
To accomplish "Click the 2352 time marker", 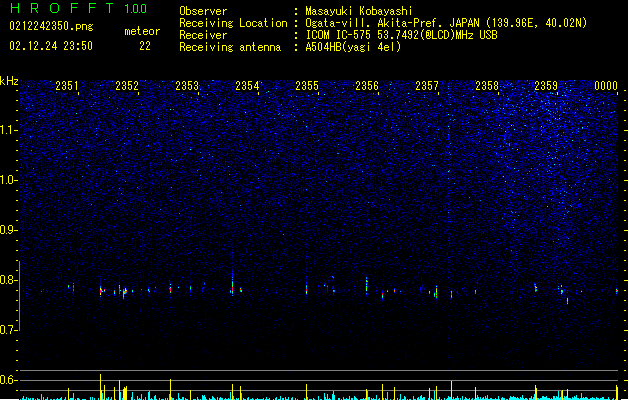I will click(127, 85).
